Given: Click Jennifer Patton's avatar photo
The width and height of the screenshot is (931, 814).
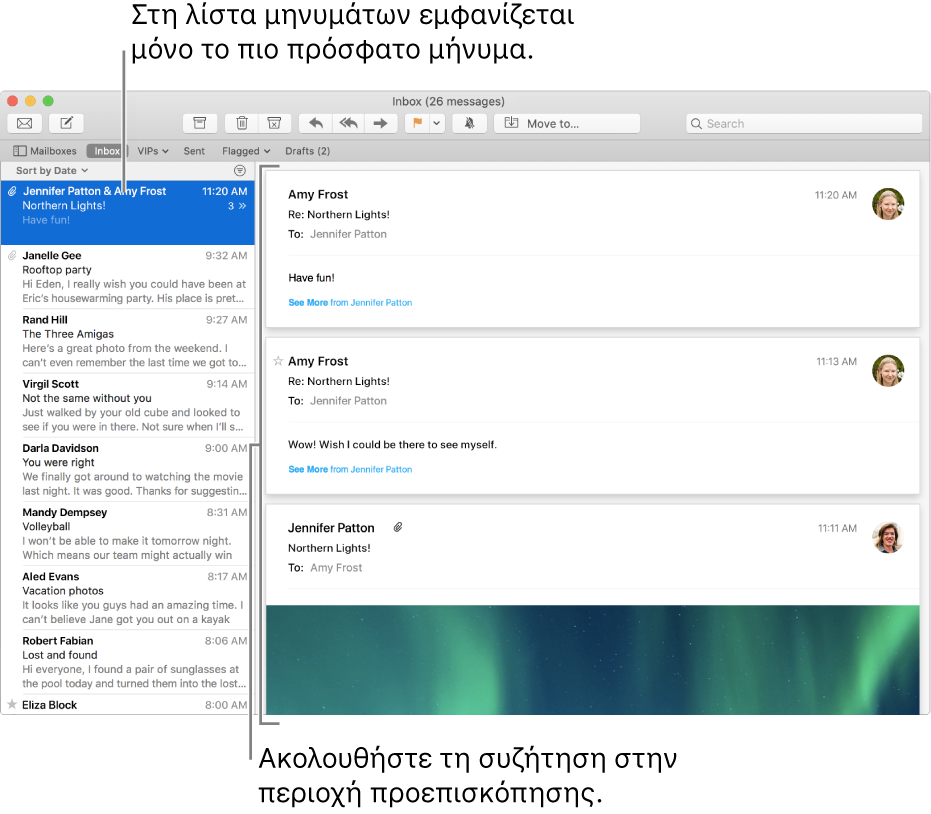Looking at the screenshot, I should tap(888, 537).
